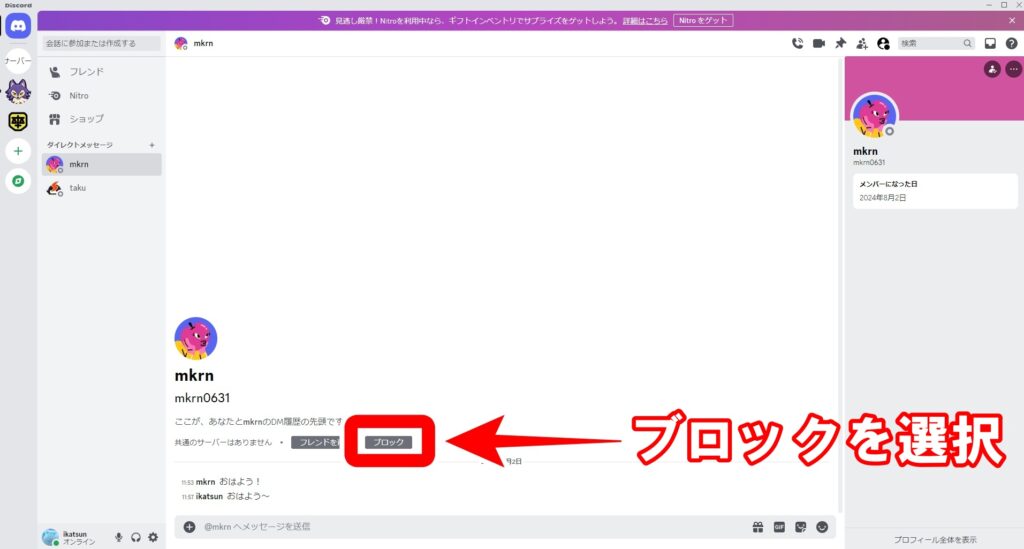Toggle the user profile panel icon
Viewport: 1024px width, 549px height.
[x=884, y=43]
